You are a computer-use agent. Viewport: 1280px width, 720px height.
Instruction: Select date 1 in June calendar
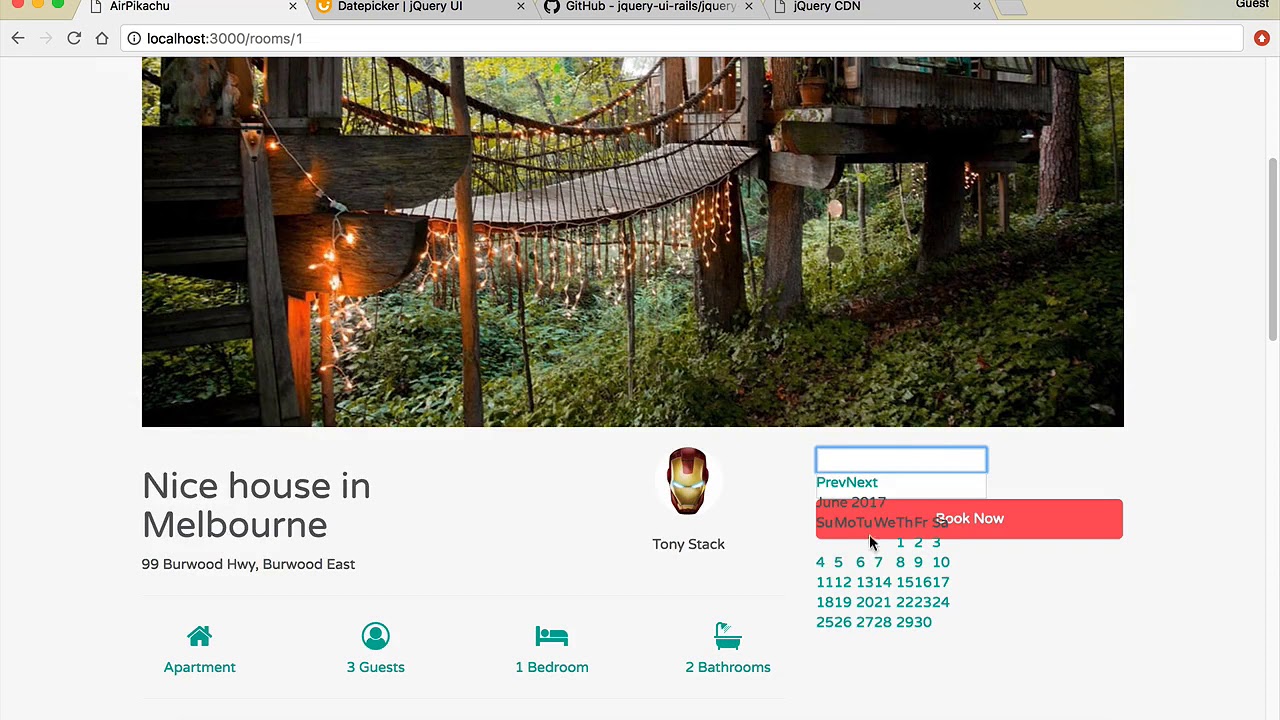pos(900,542)
